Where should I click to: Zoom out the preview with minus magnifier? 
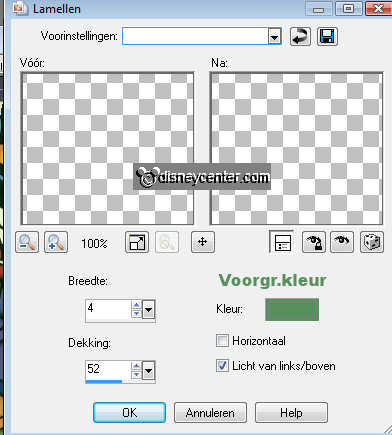[27, 242]
